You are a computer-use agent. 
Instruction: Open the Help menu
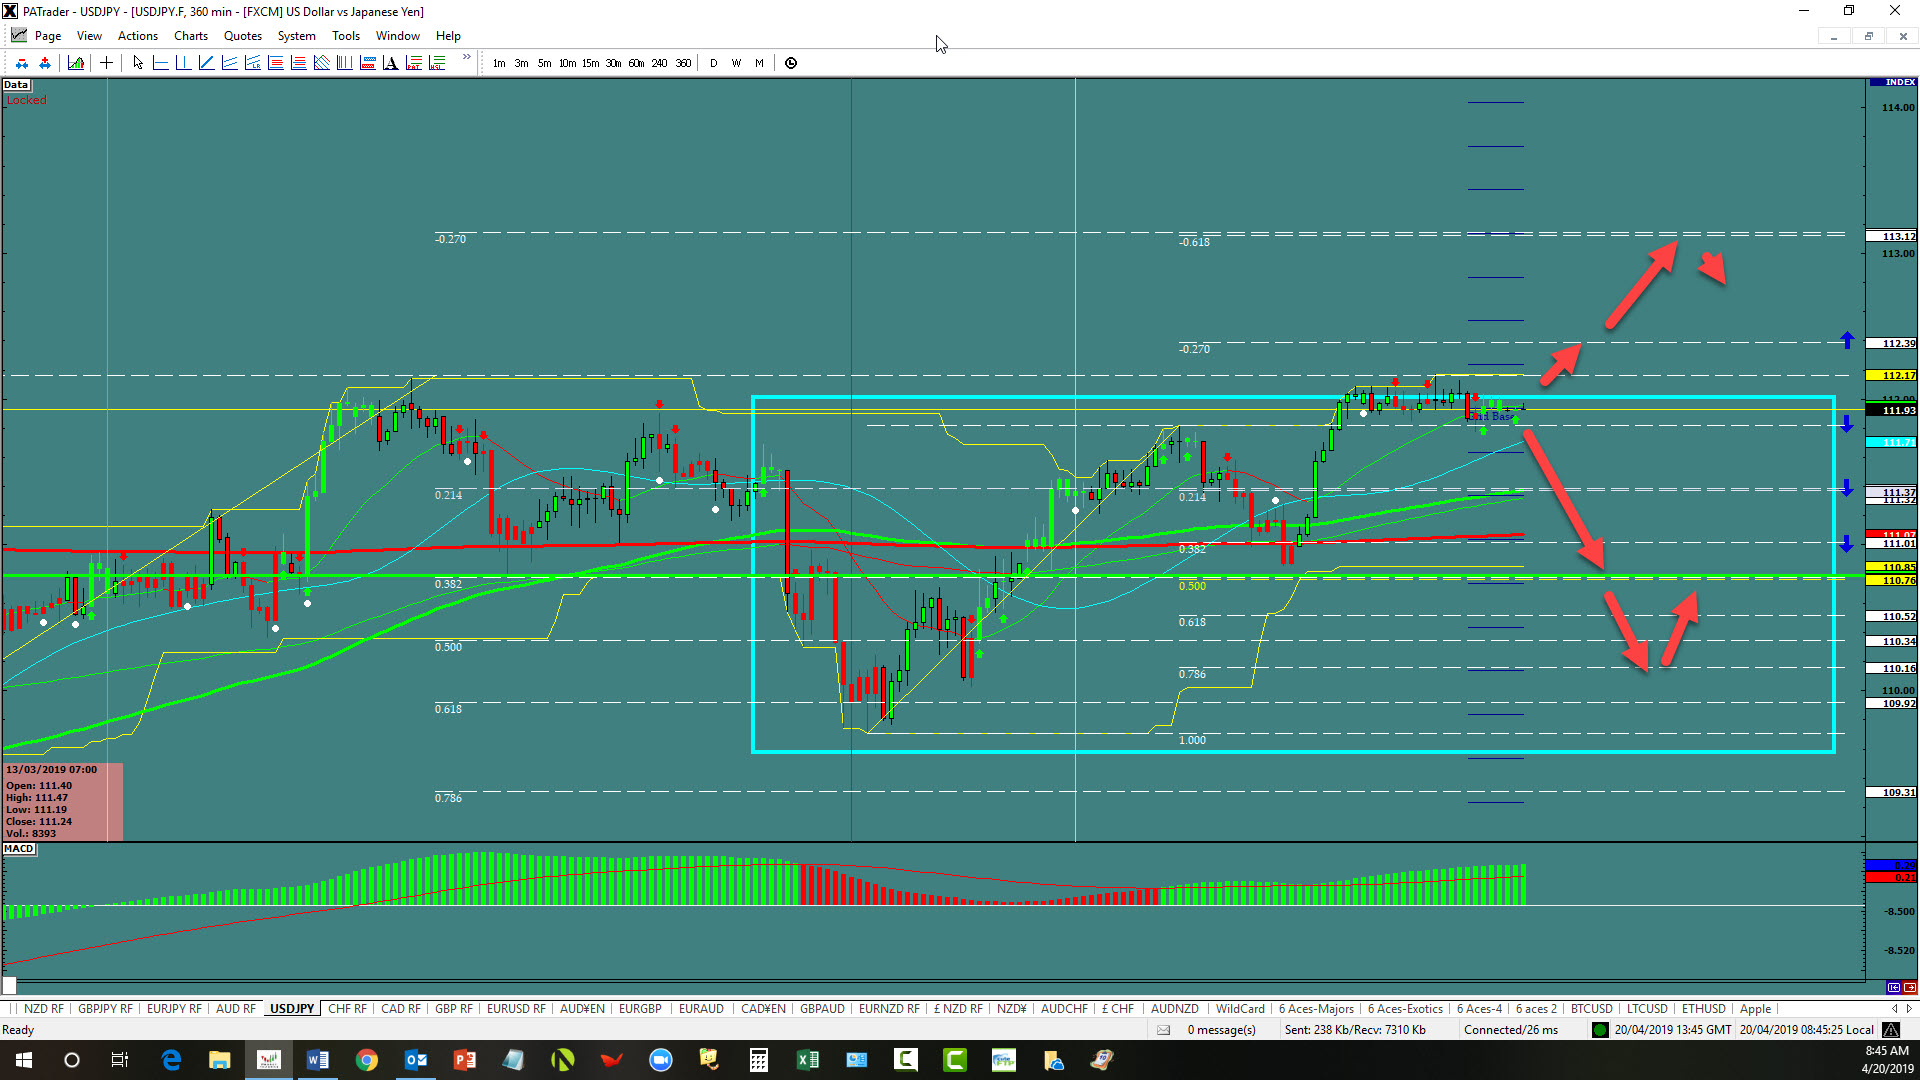[x=448, y=36]
